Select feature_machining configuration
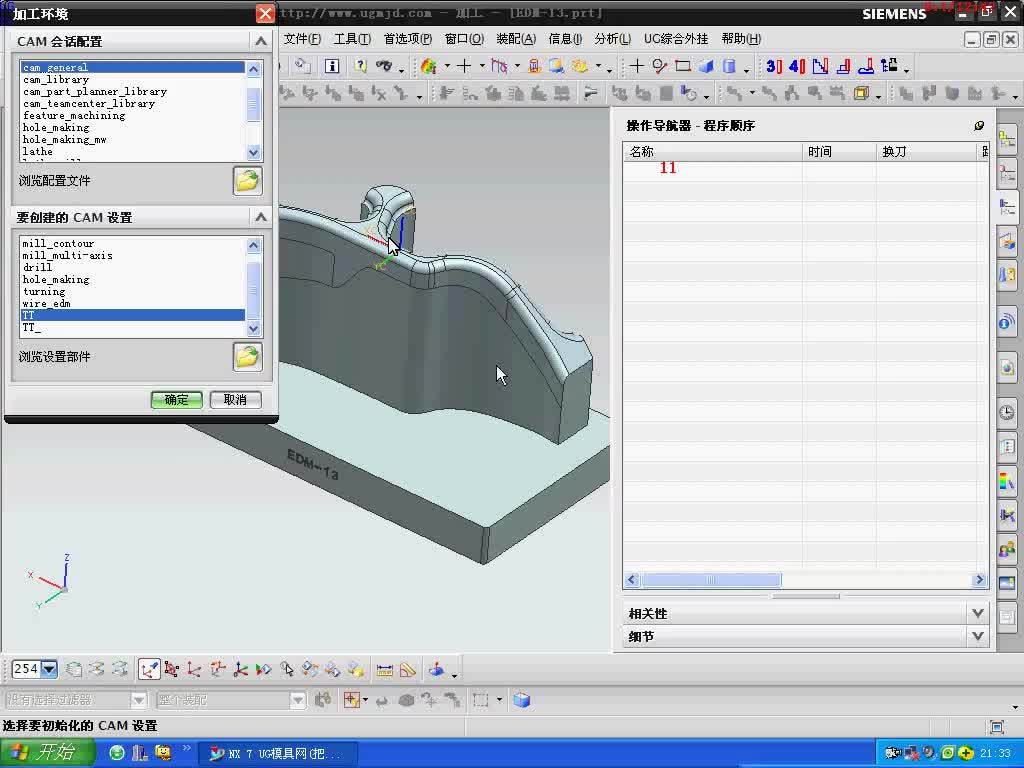 133,115
